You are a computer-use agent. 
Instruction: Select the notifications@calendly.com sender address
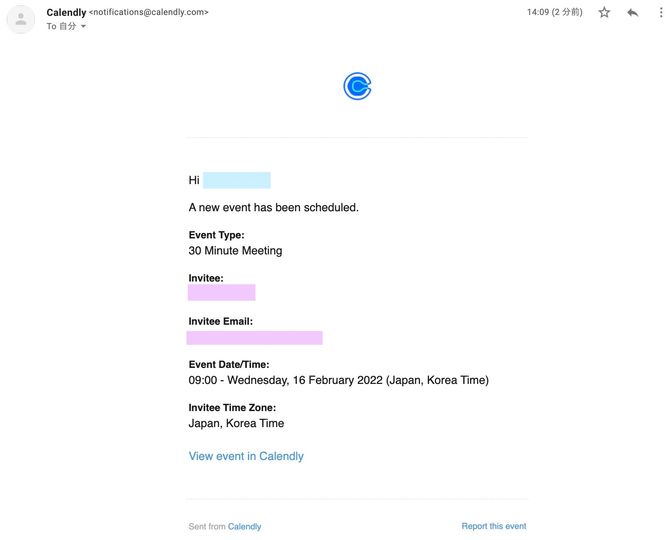(x=148, y=12)
